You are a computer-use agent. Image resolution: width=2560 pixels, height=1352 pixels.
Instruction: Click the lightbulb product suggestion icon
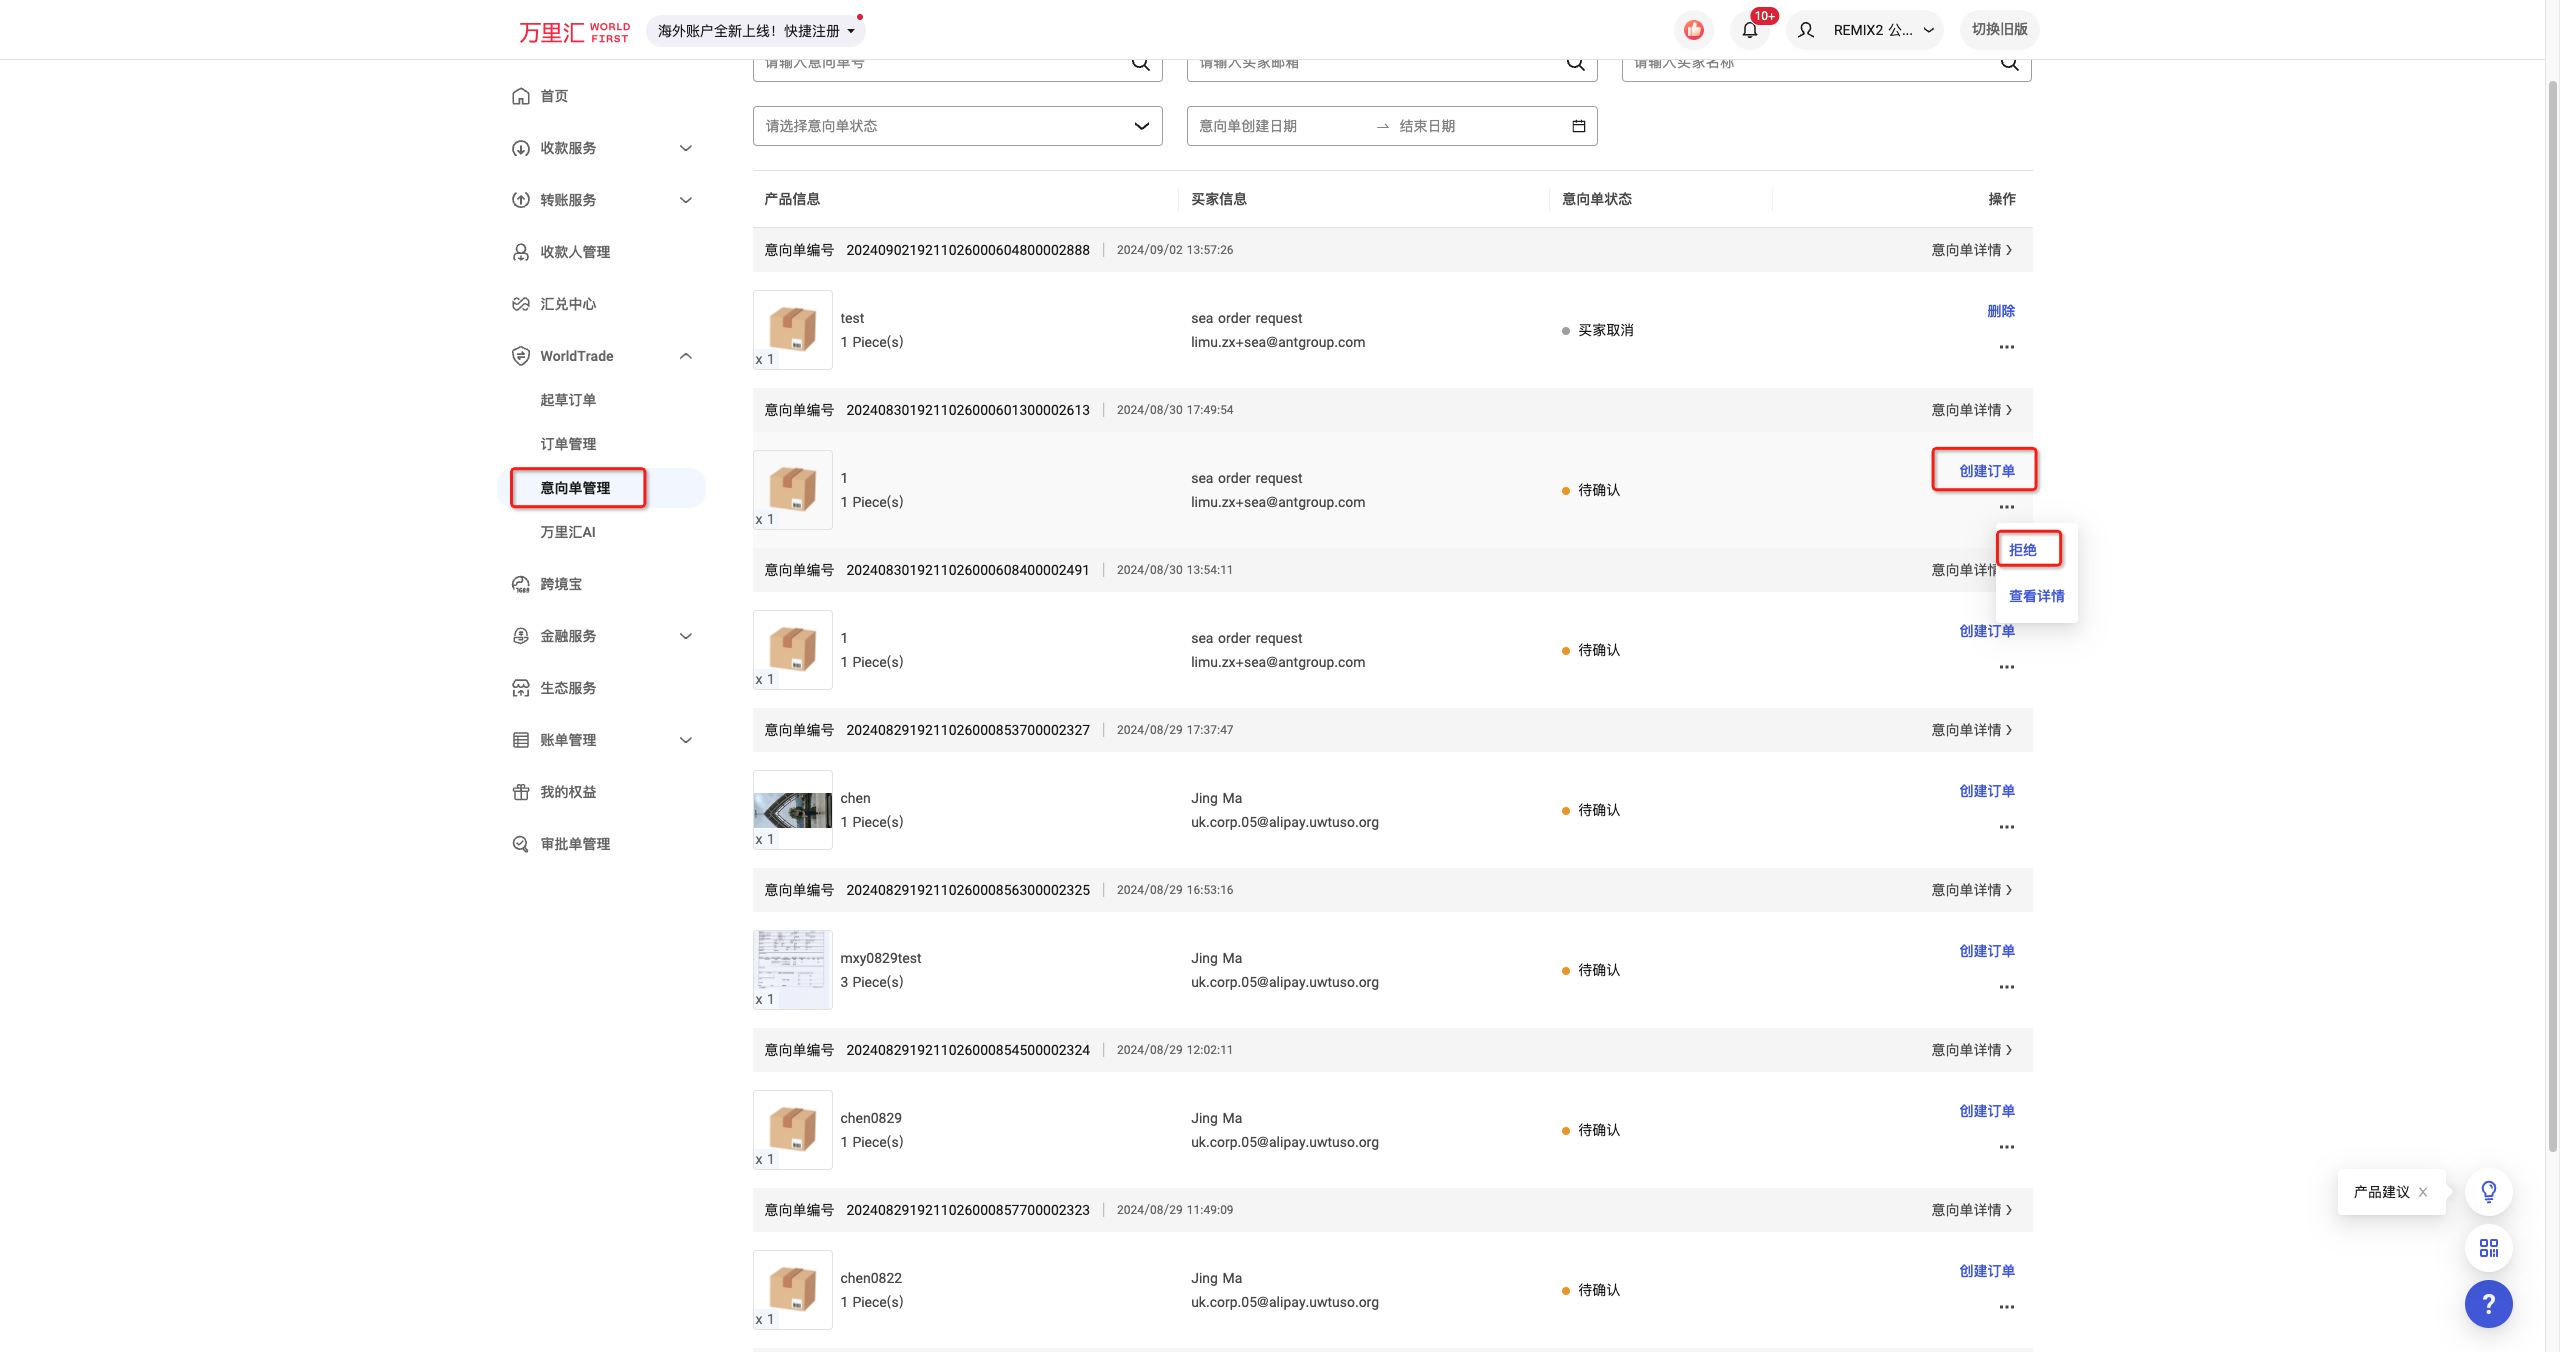[2488, 1192]
